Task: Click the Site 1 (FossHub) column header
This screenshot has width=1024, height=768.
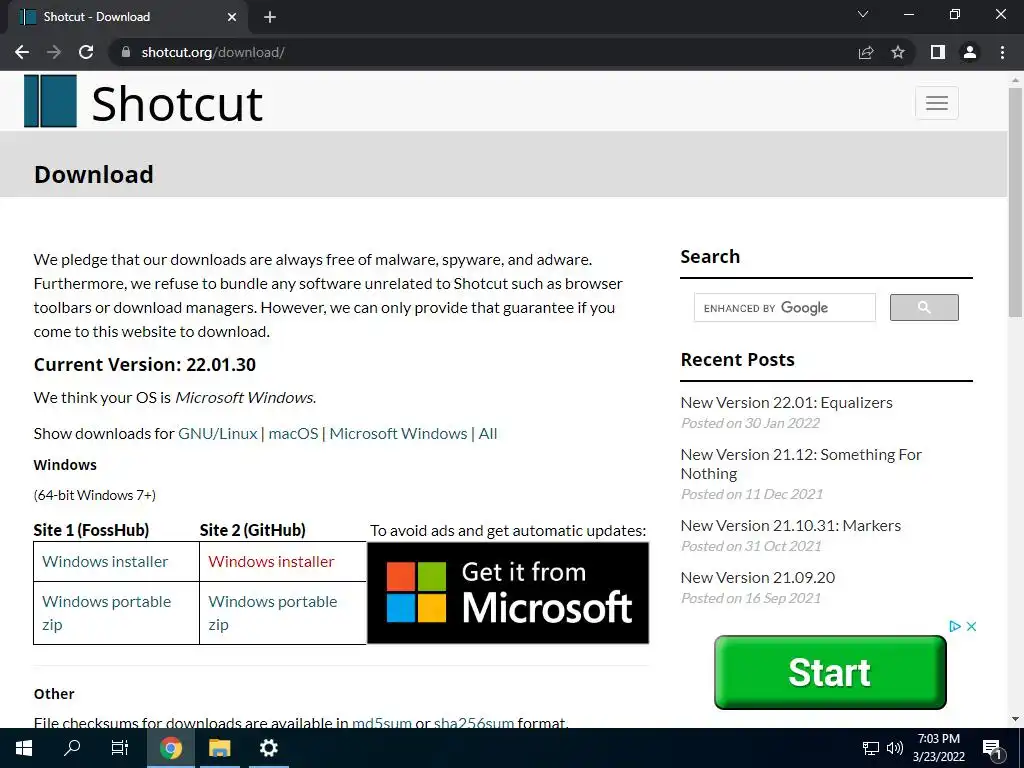Action: 91,530
